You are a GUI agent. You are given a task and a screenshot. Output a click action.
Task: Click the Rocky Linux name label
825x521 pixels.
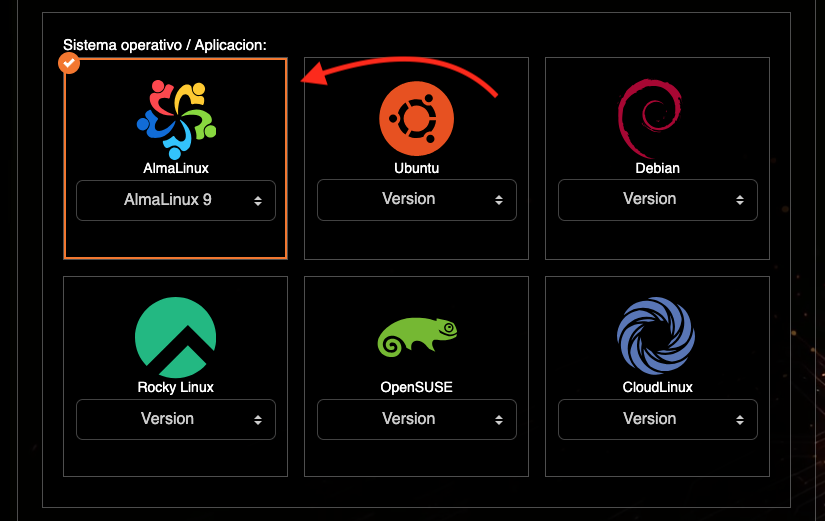click(176, 387)
